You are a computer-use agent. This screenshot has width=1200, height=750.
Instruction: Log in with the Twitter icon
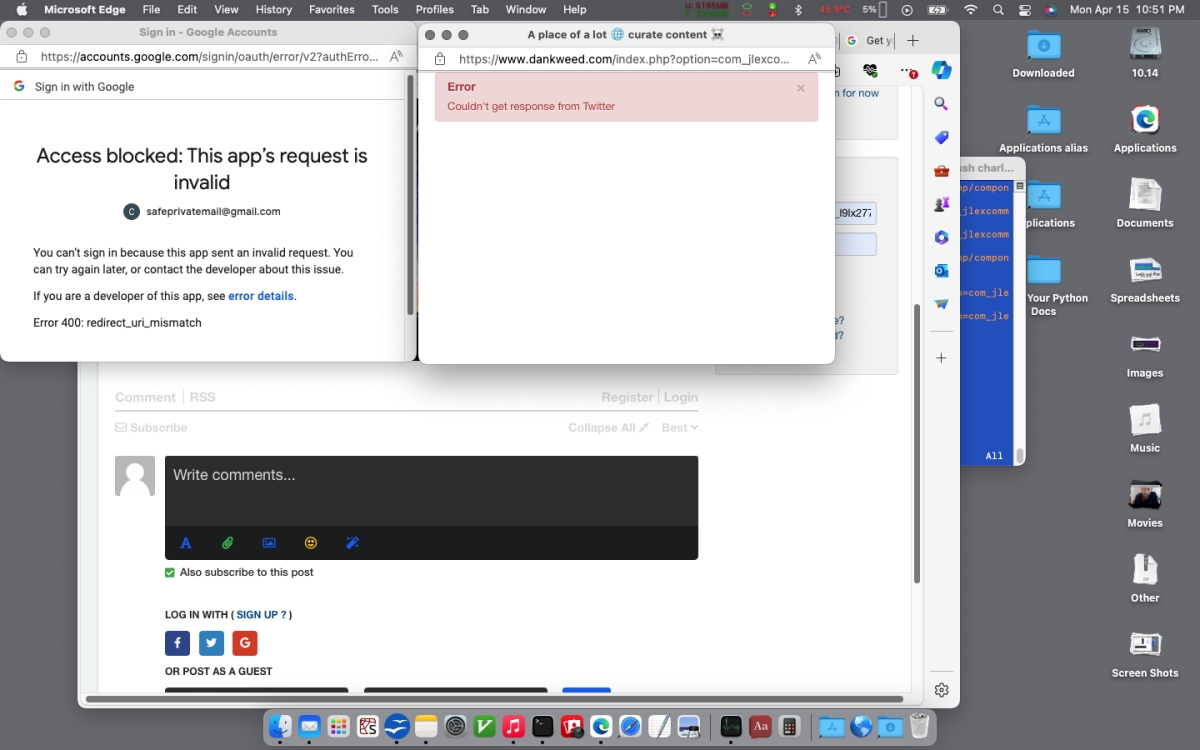[211, 643]
